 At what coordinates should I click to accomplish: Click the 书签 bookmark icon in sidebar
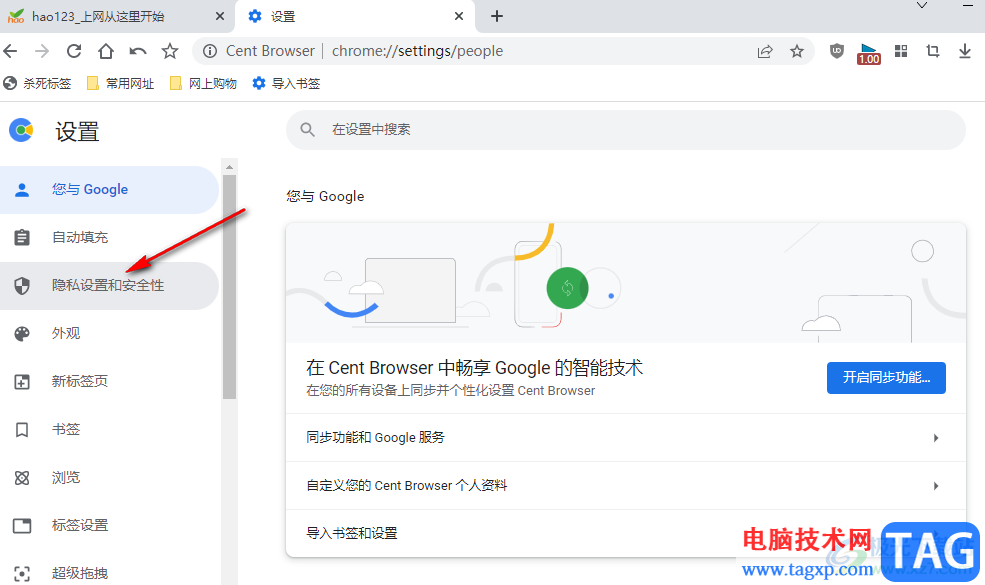(x=22, y=430)
